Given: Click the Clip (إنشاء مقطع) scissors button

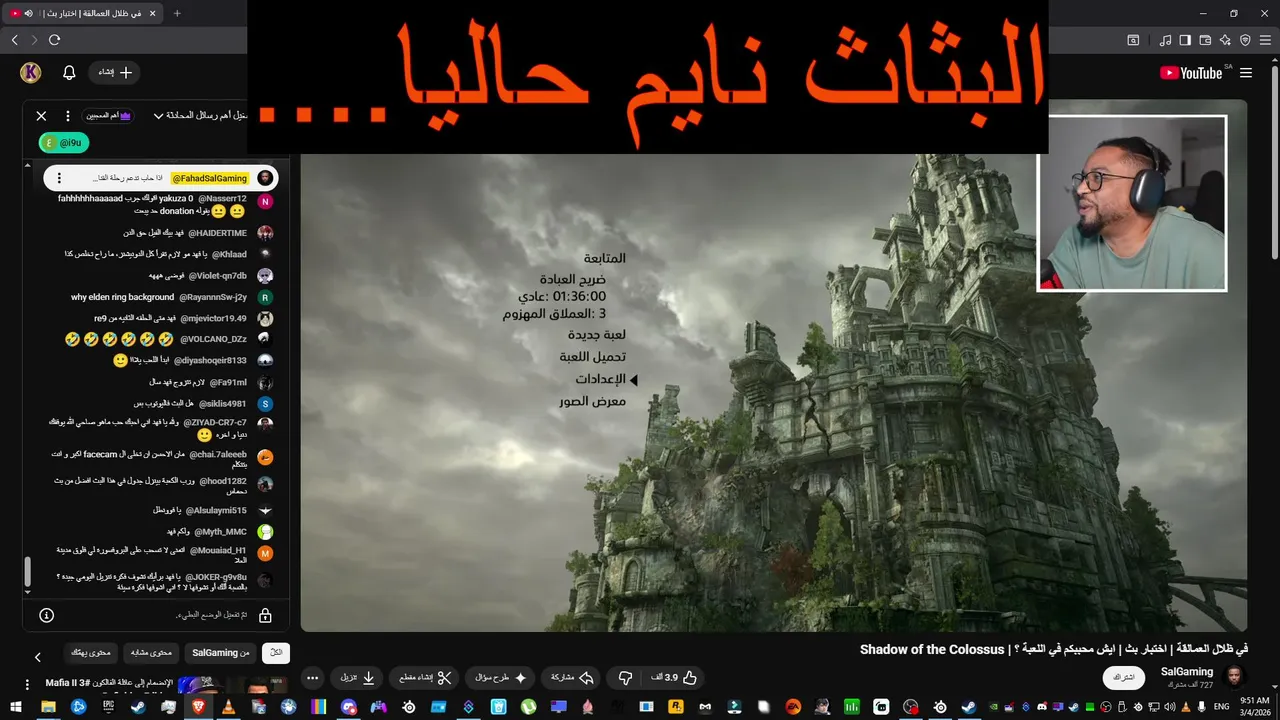Looking at the screenshot, I should tap(425, 678).
